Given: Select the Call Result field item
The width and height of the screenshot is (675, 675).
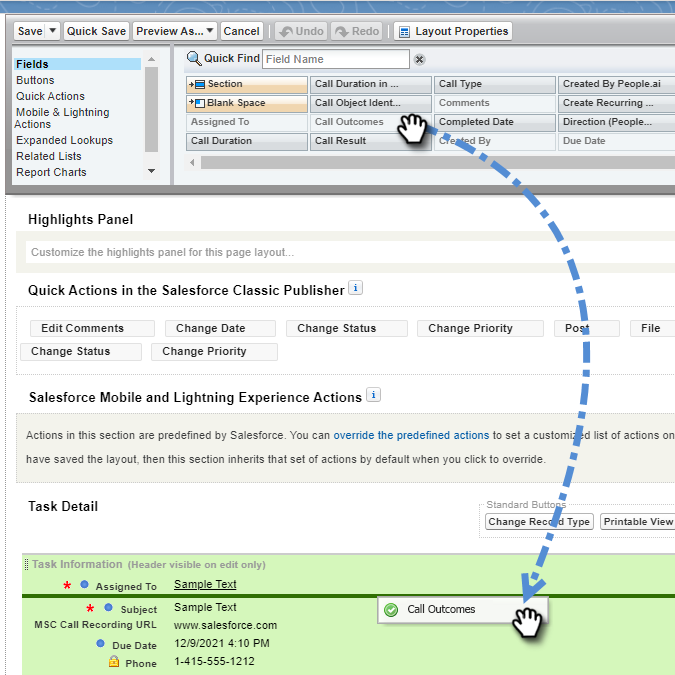Looking at the screenshot, I should [x=371, y=141].
